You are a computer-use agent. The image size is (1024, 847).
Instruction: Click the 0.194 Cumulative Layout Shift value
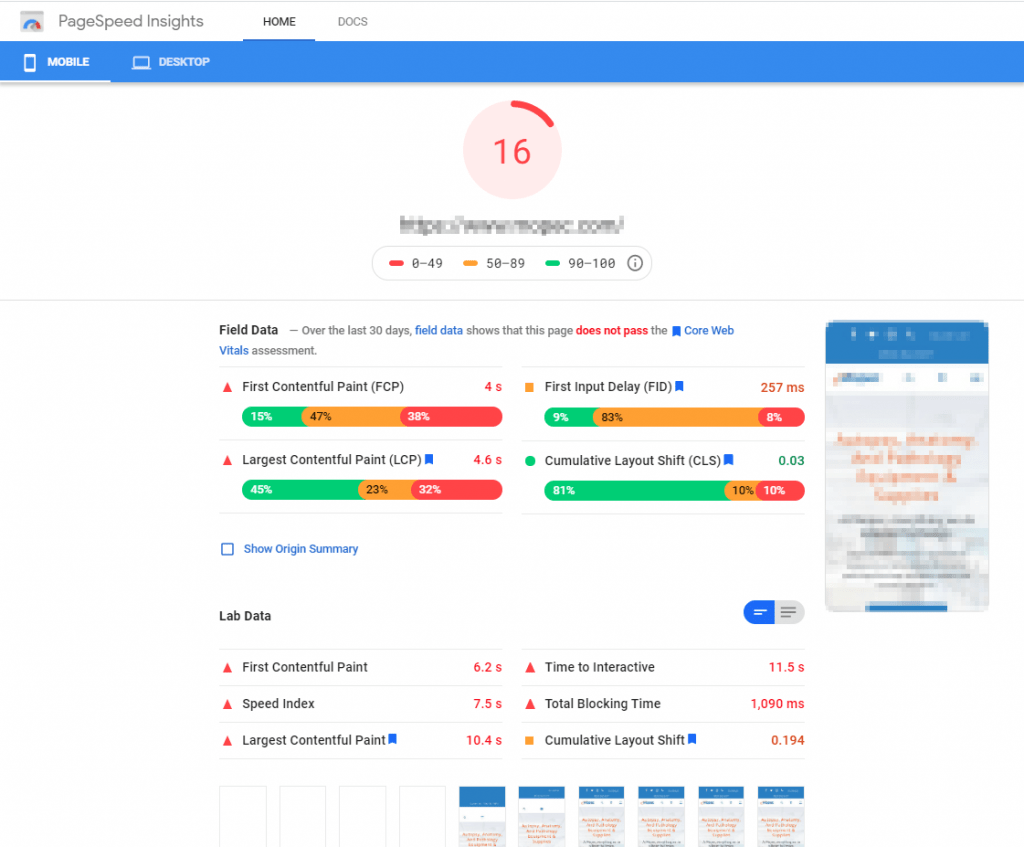788,741
